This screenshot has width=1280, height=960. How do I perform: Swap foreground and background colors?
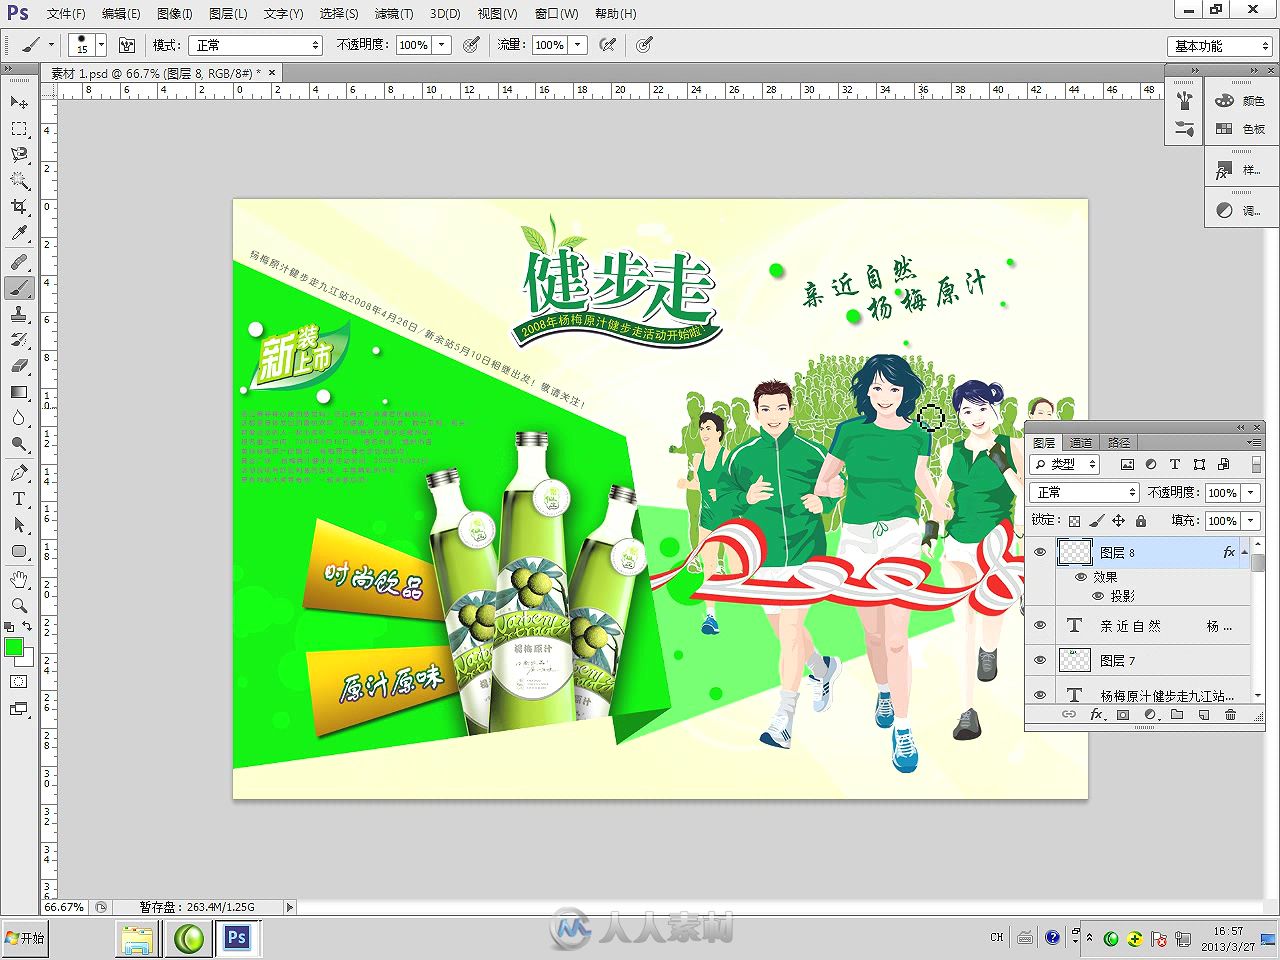click(28, 627)
